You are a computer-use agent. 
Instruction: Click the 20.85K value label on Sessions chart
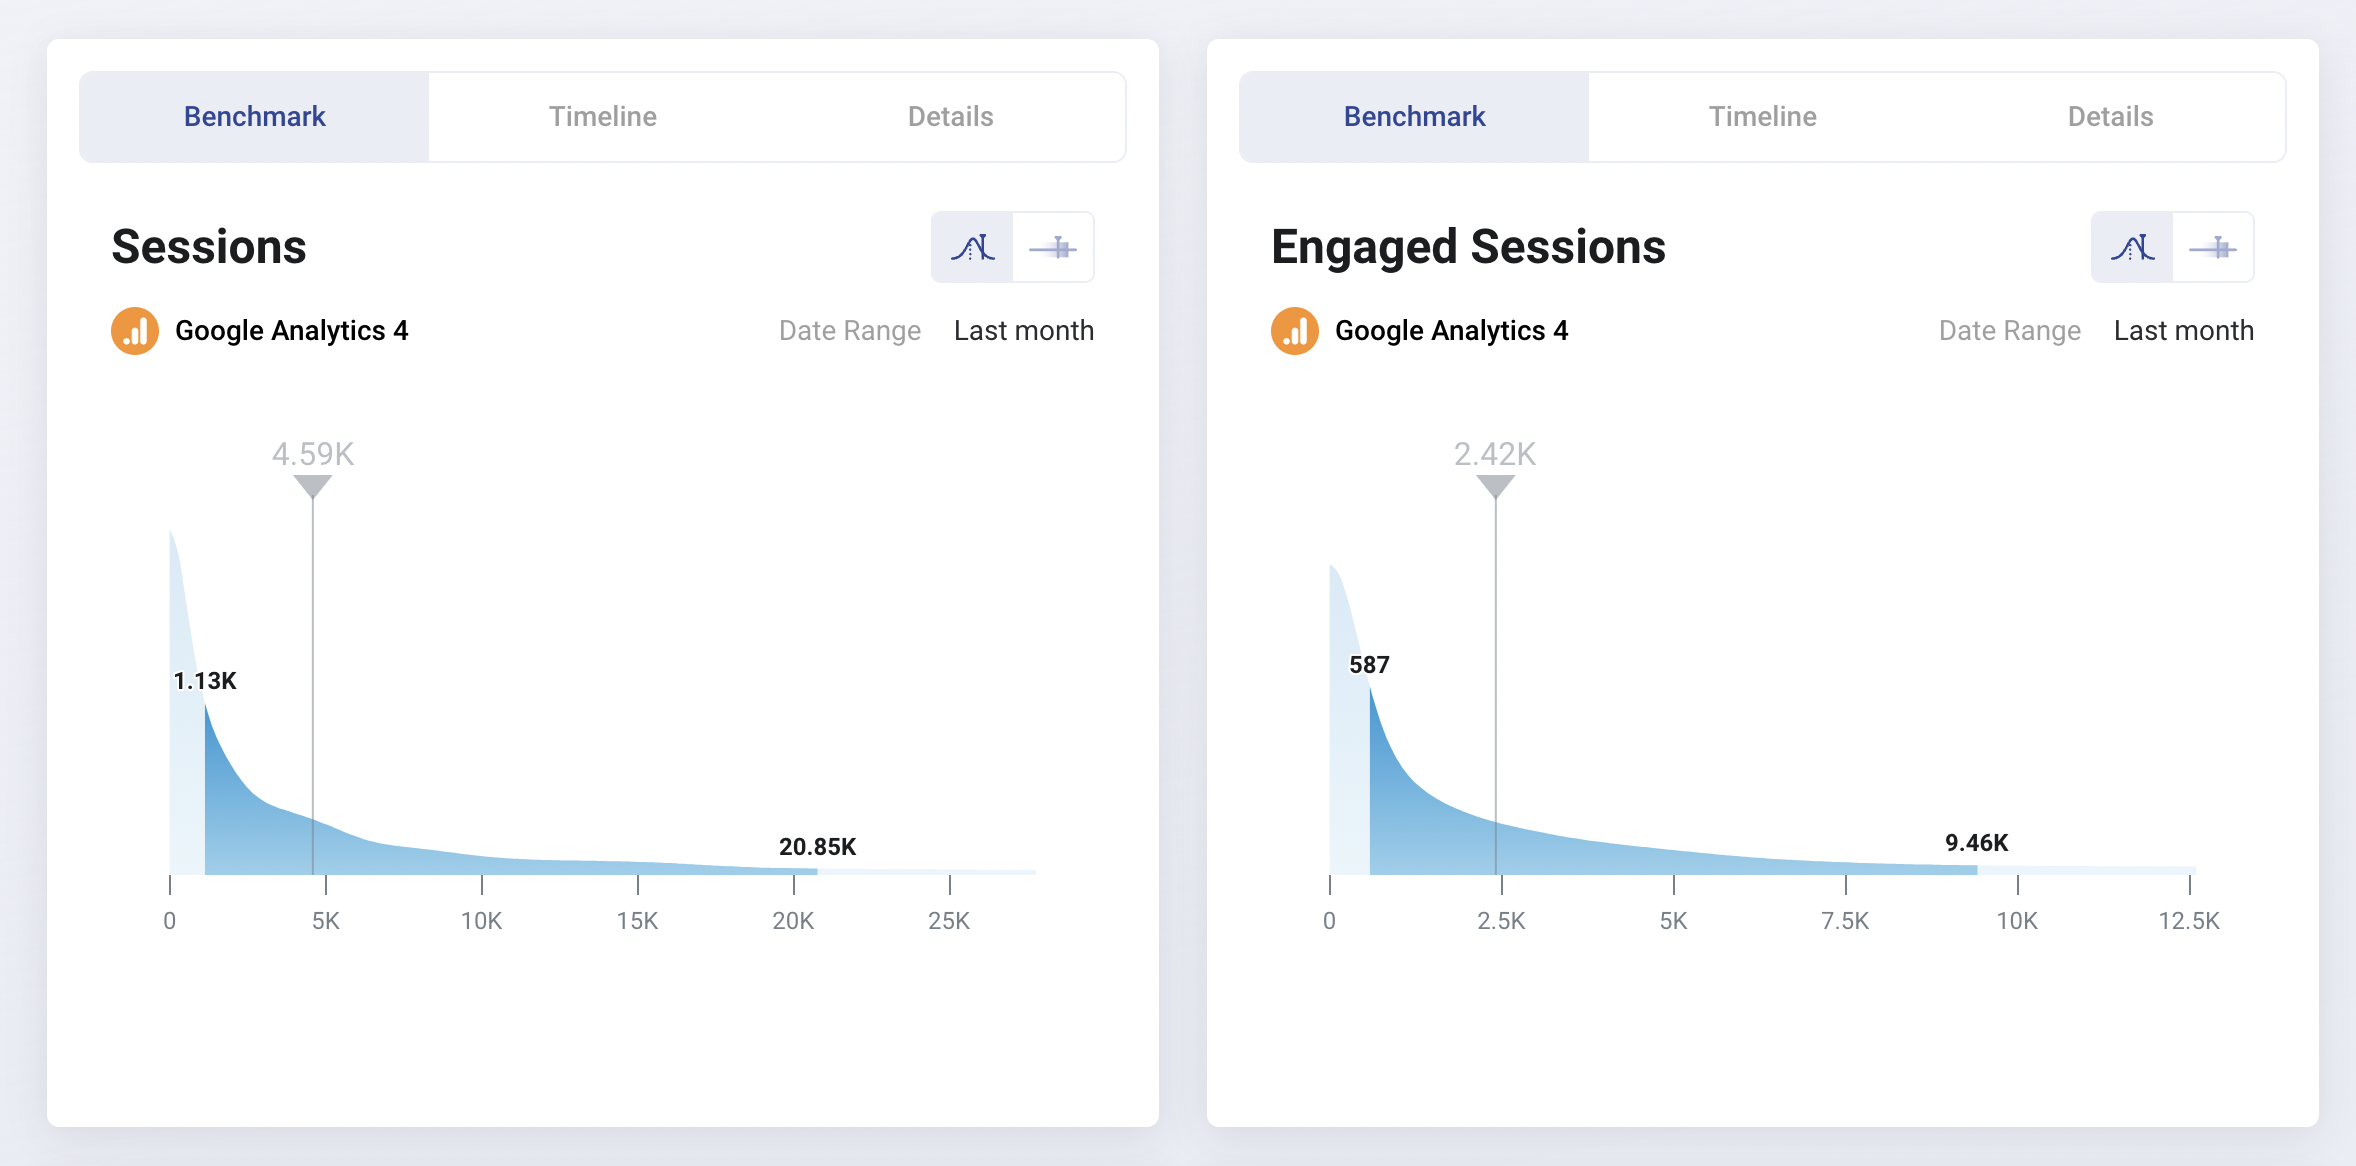pos(818,846)
